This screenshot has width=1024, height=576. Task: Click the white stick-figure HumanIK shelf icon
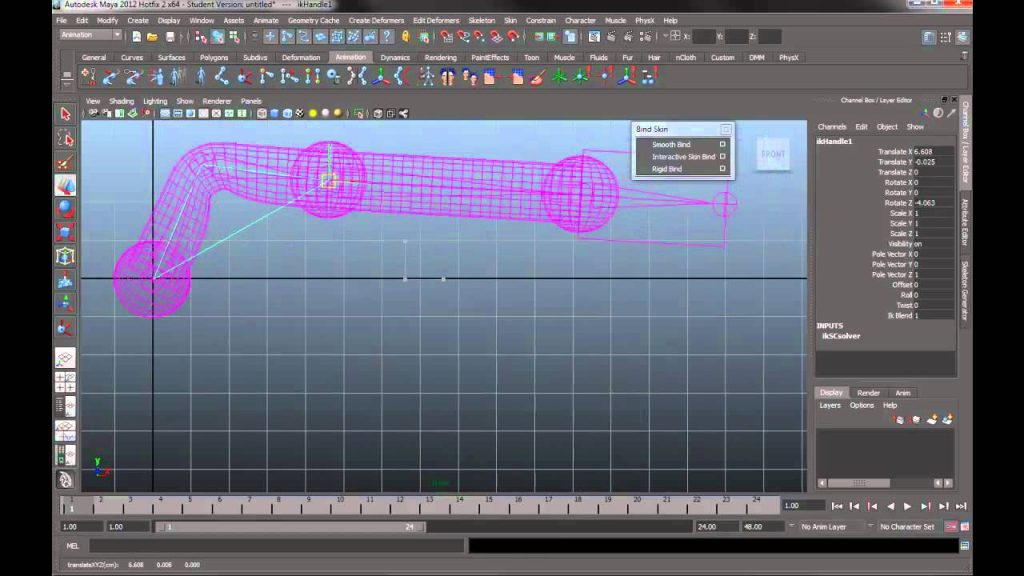point(426,77)
